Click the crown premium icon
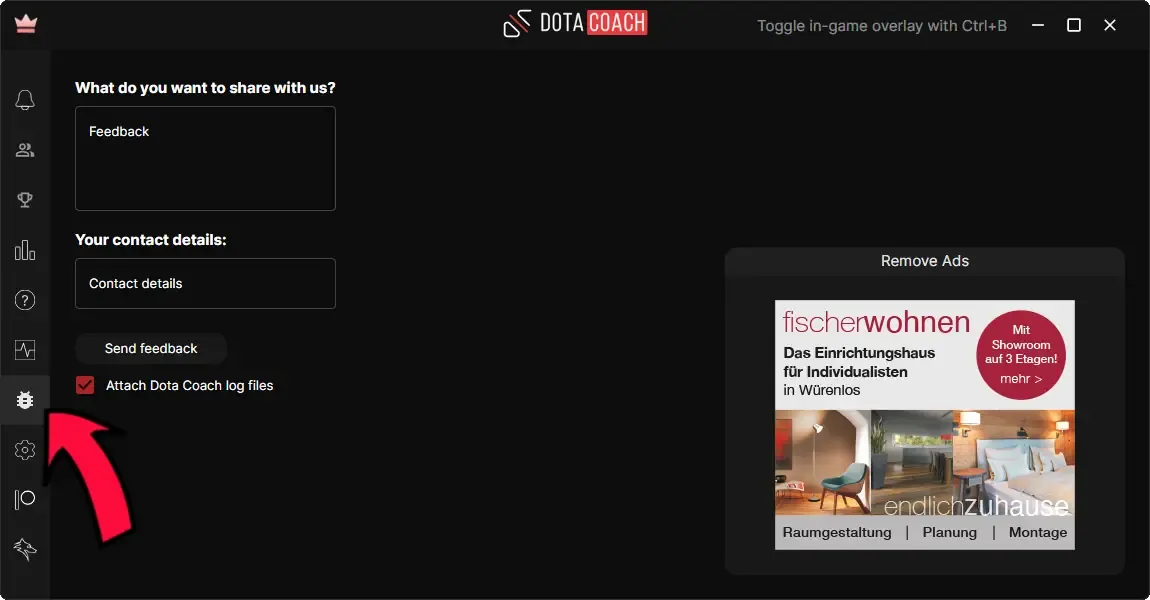The height and width of the screenshot is (600, 1150). pos(25,25)
